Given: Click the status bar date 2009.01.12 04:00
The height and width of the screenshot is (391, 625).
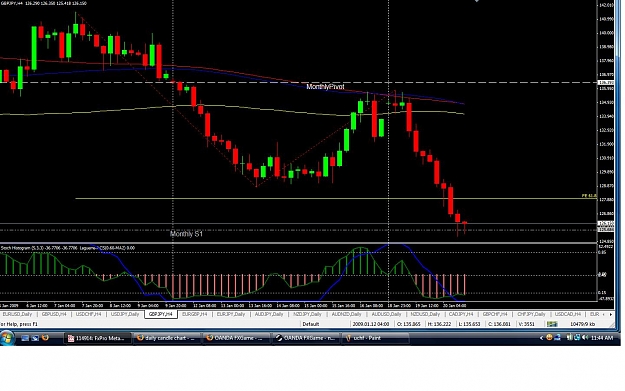Looking at the screenshot, I should tap(371, 324).
